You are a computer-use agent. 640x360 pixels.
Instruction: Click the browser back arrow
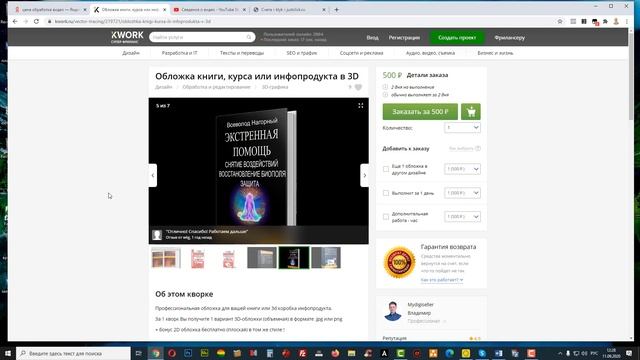pos(15,21)
